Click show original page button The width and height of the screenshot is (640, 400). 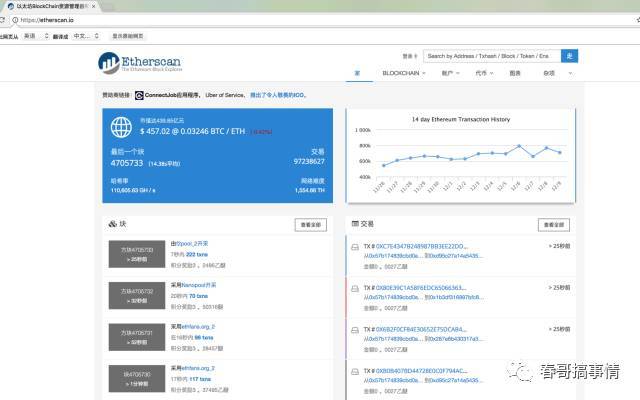[x=128, y=36]
